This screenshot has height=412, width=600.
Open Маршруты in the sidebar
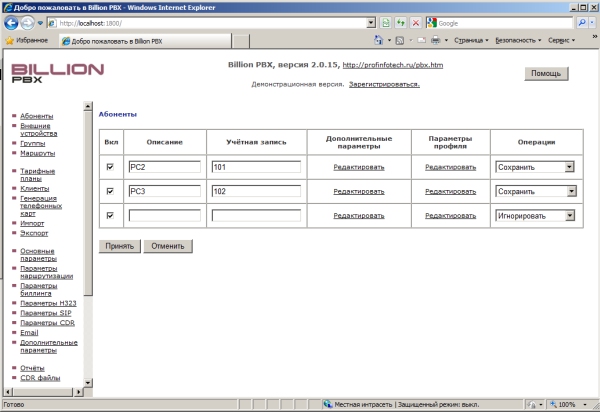38,153
